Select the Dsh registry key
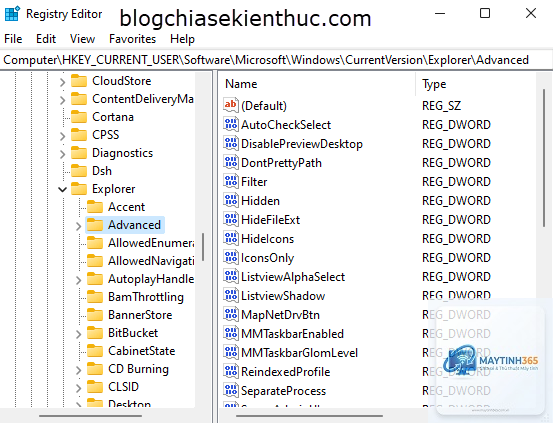 [x=102, y=171]
